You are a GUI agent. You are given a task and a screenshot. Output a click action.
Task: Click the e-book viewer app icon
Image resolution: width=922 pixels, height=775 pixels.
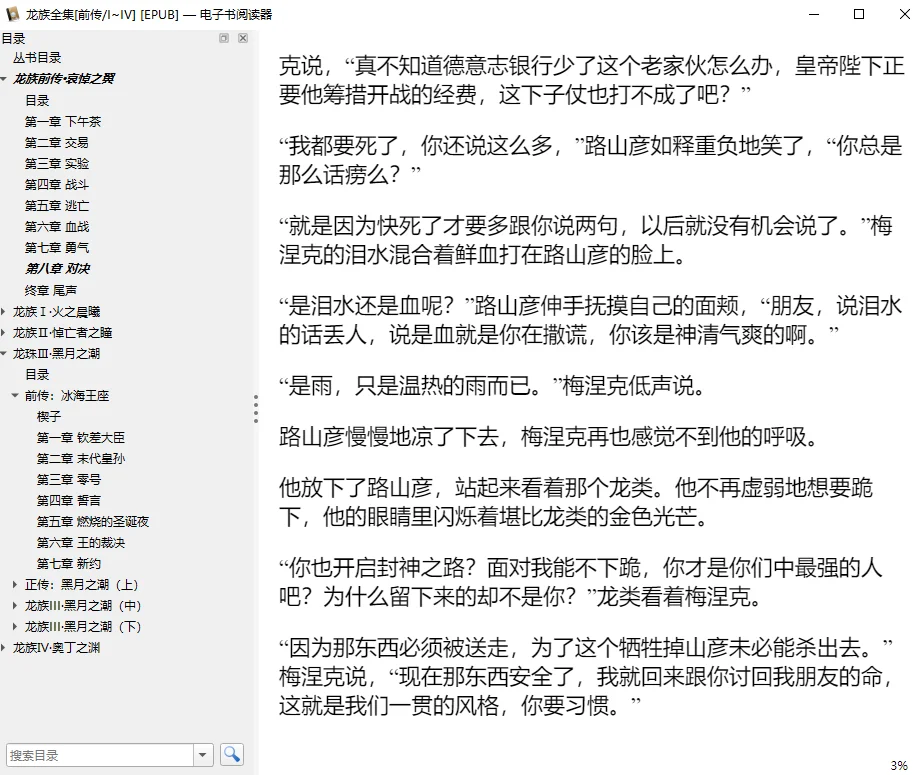coord(12,14)
